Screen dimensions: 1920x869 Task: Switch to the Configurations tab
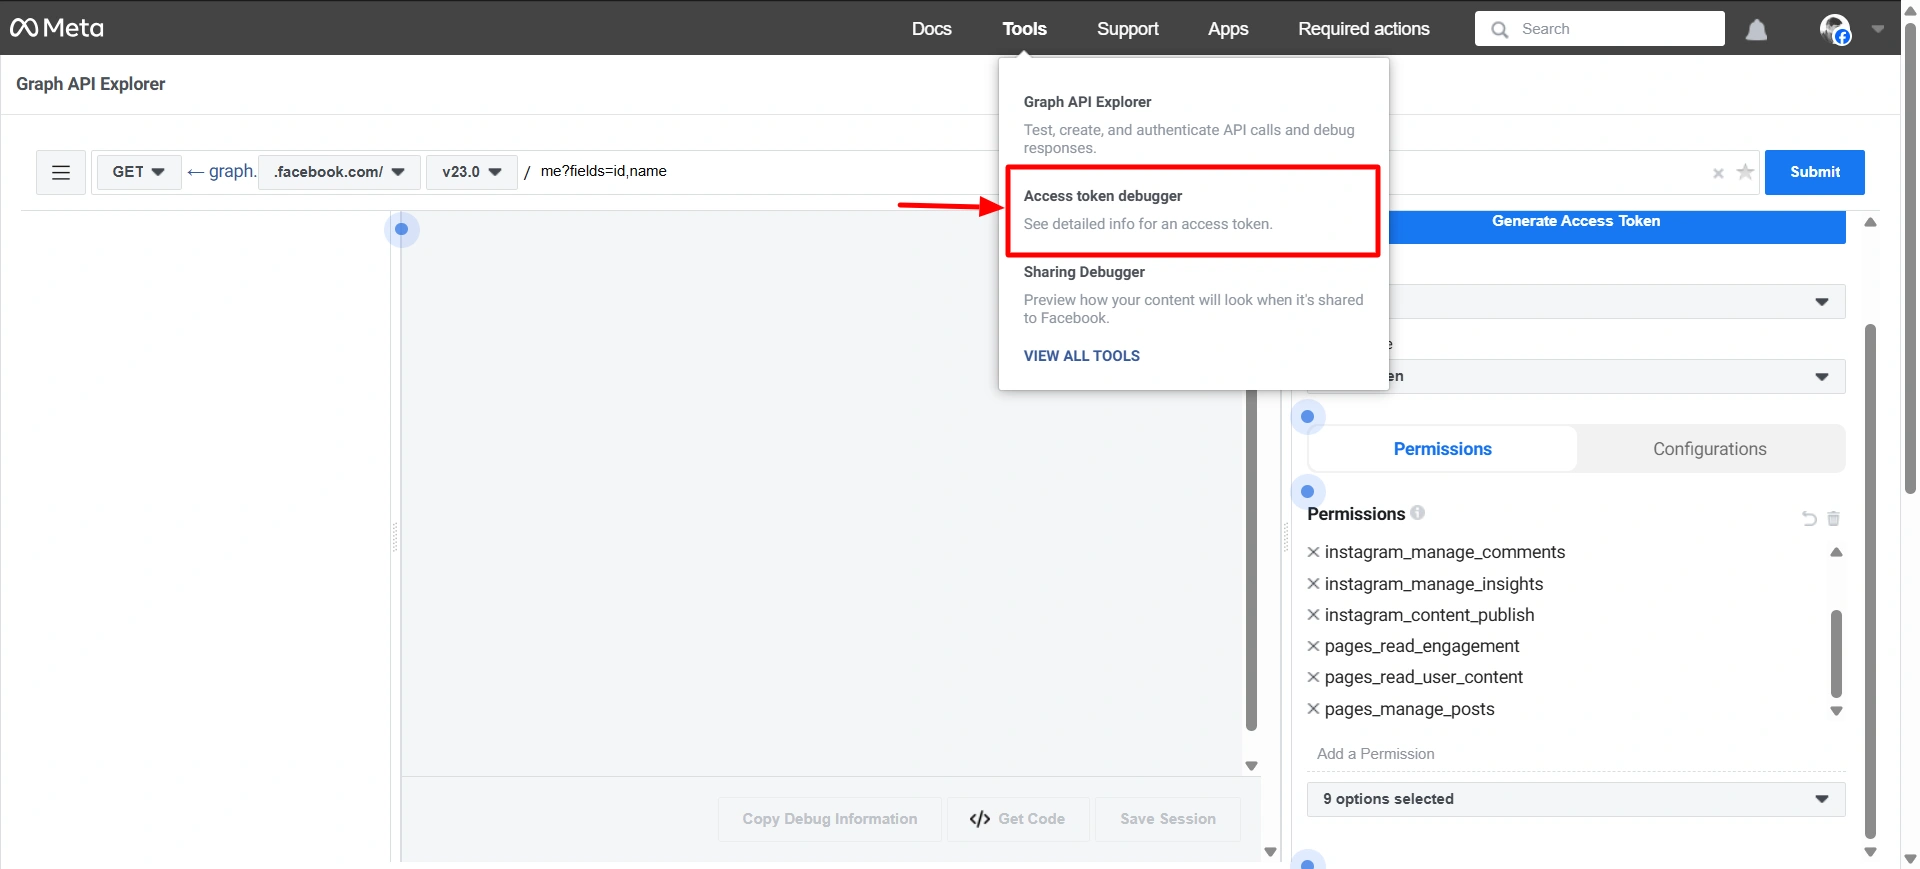pyautogui.click(x=1709, y=449)
